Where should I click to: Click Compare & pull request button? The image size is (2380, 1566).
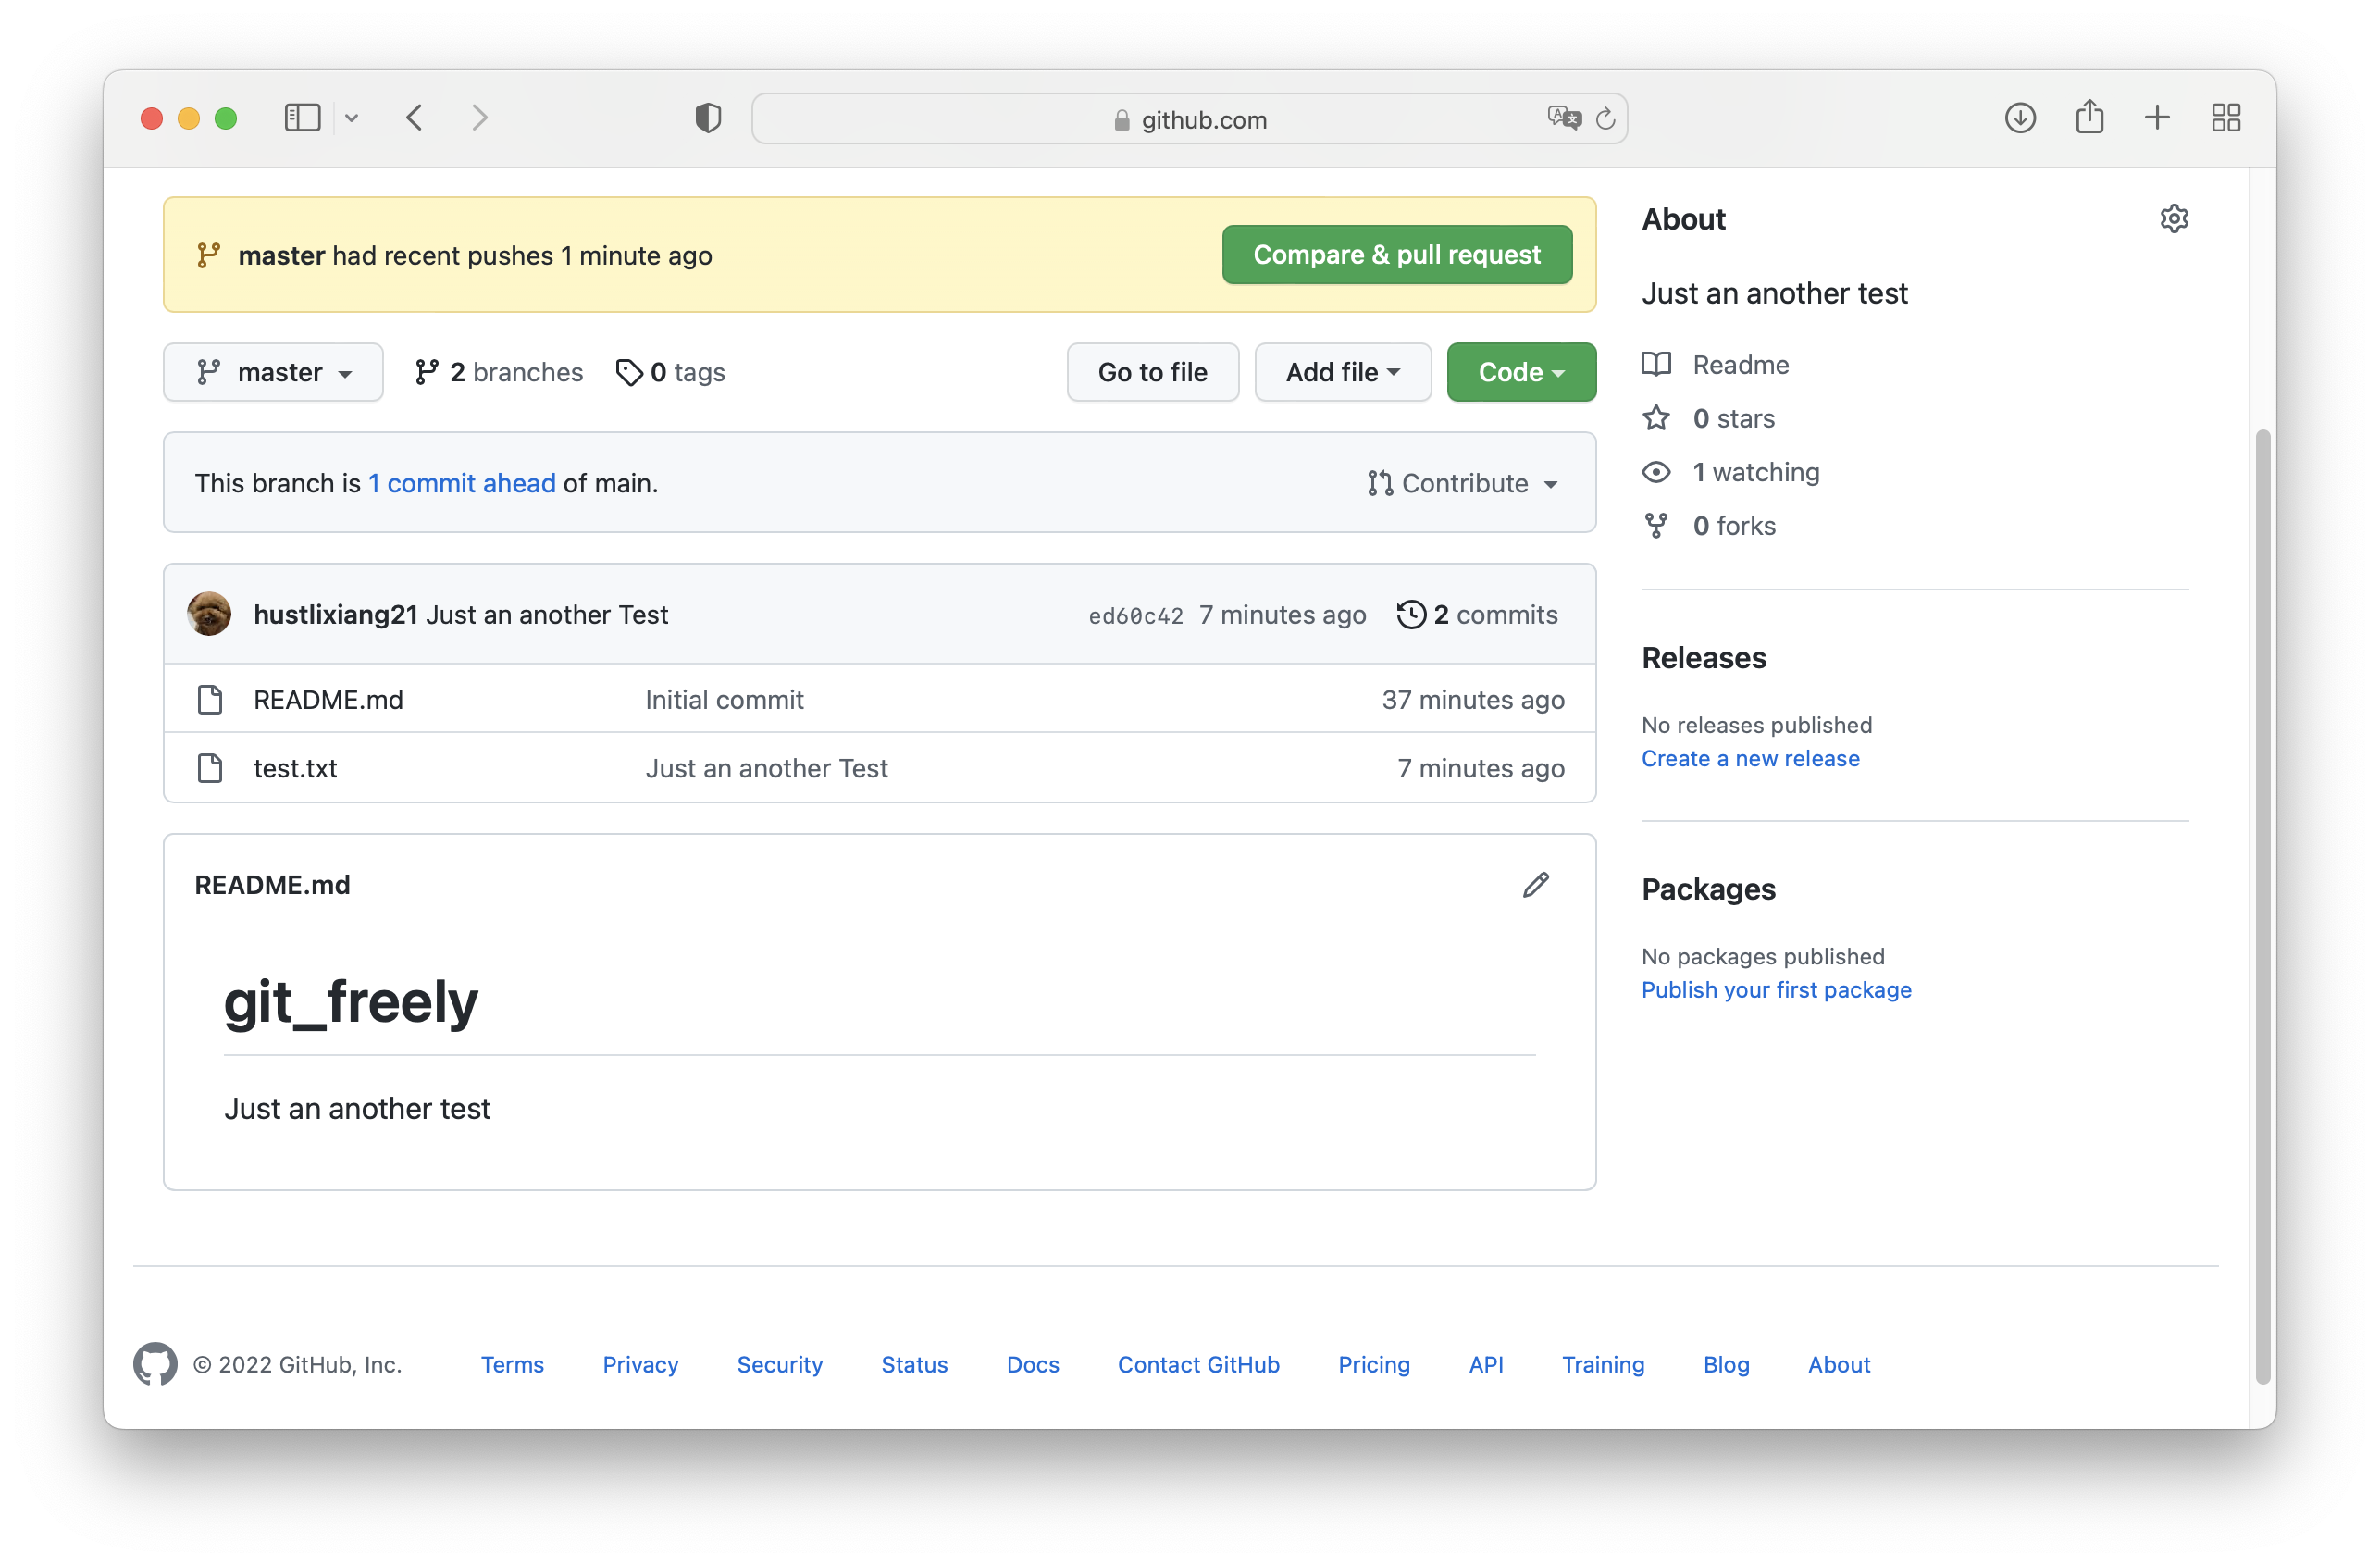[1396, 255]
